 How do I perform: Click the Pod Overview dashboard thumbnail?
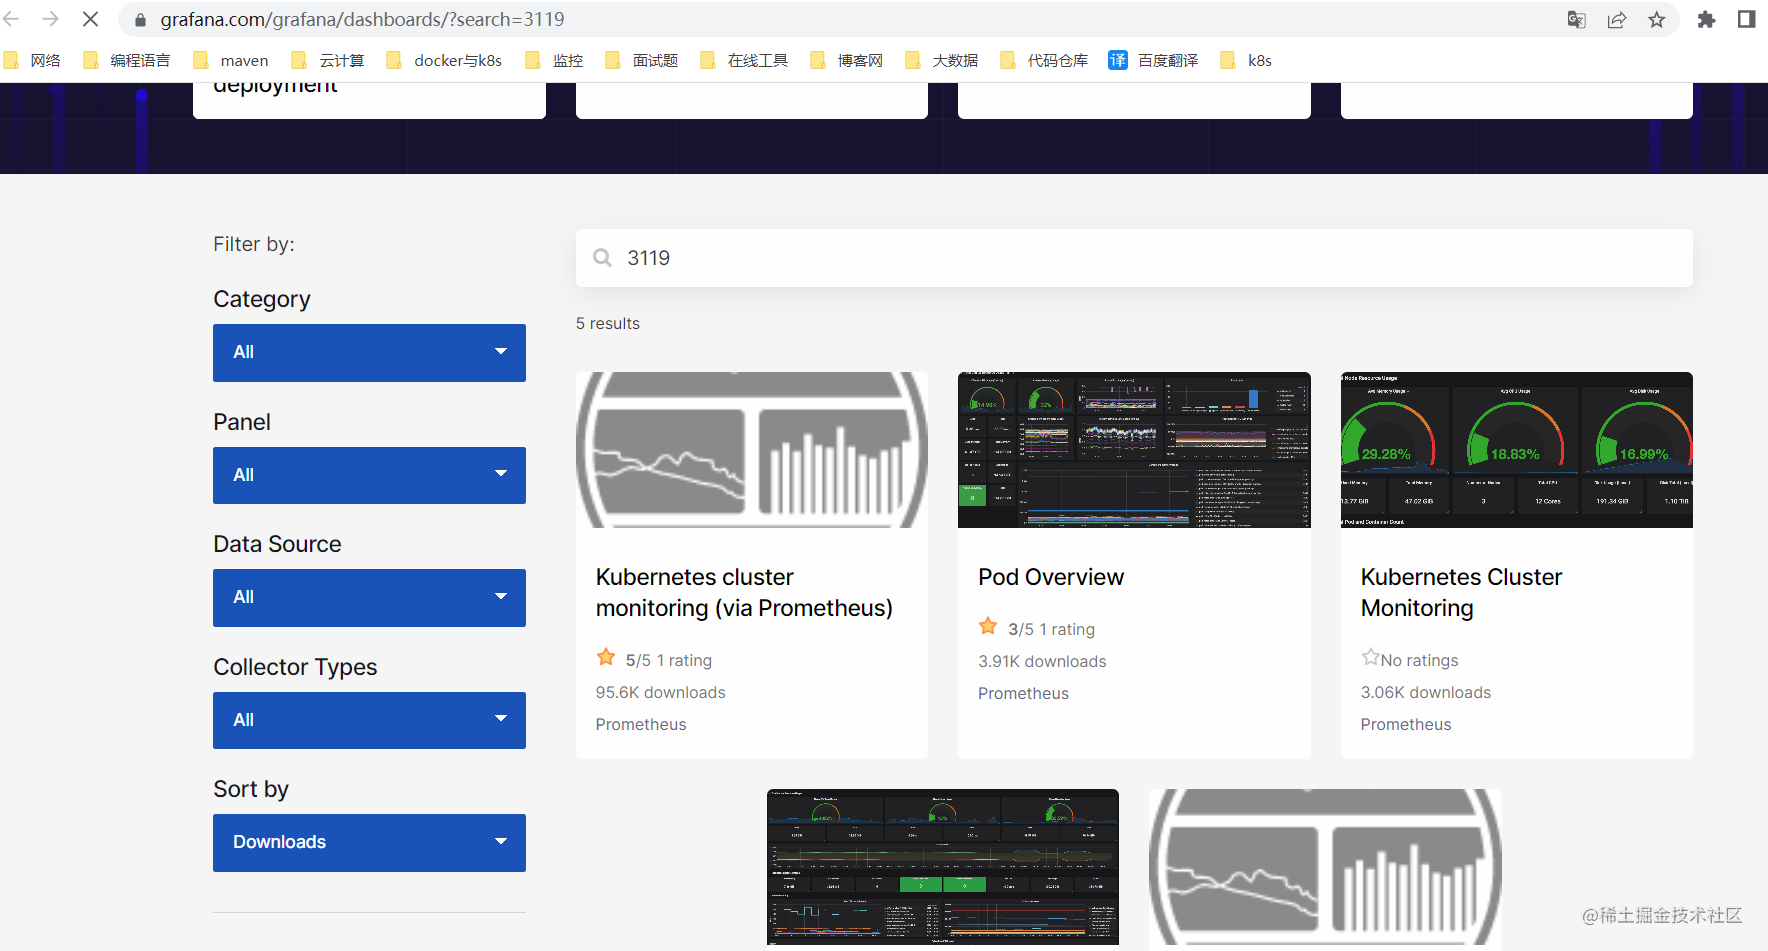1134,450
